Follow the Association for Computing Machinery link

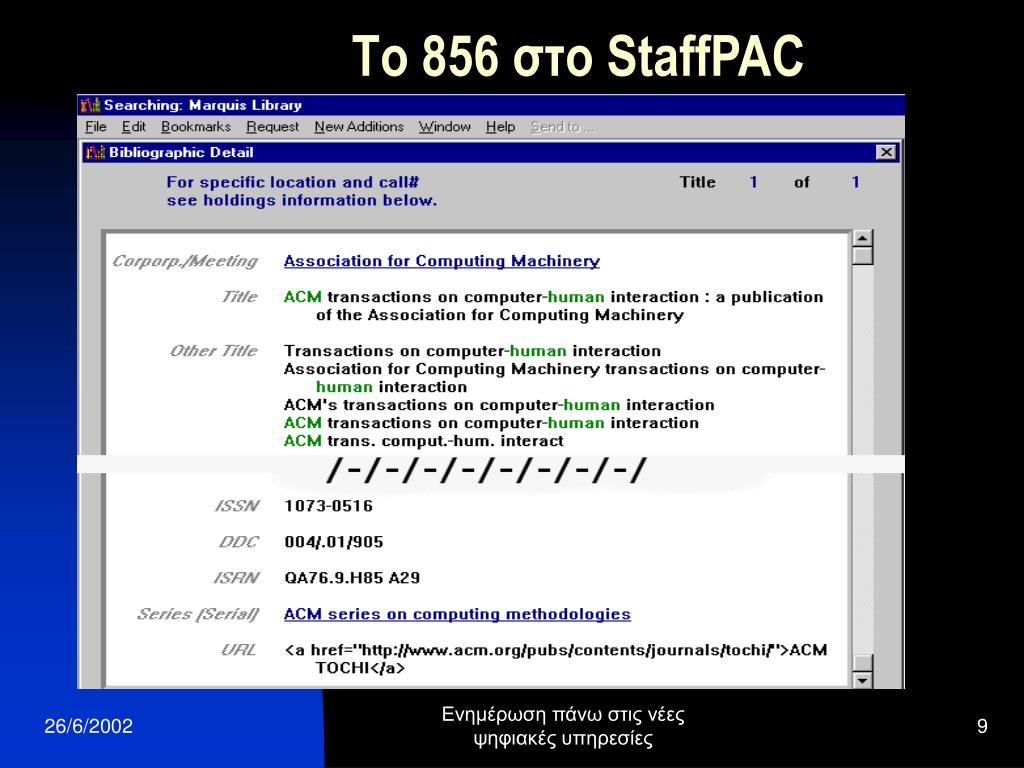point(441,261)
